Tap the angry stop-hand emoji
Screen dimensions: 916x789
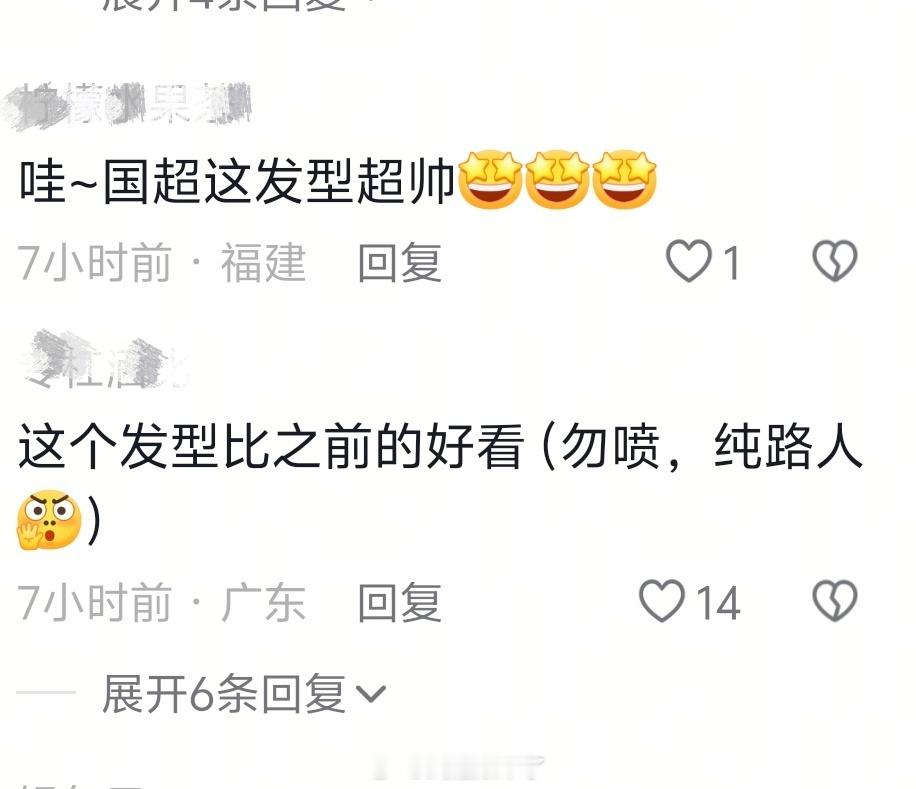[48, 520]
